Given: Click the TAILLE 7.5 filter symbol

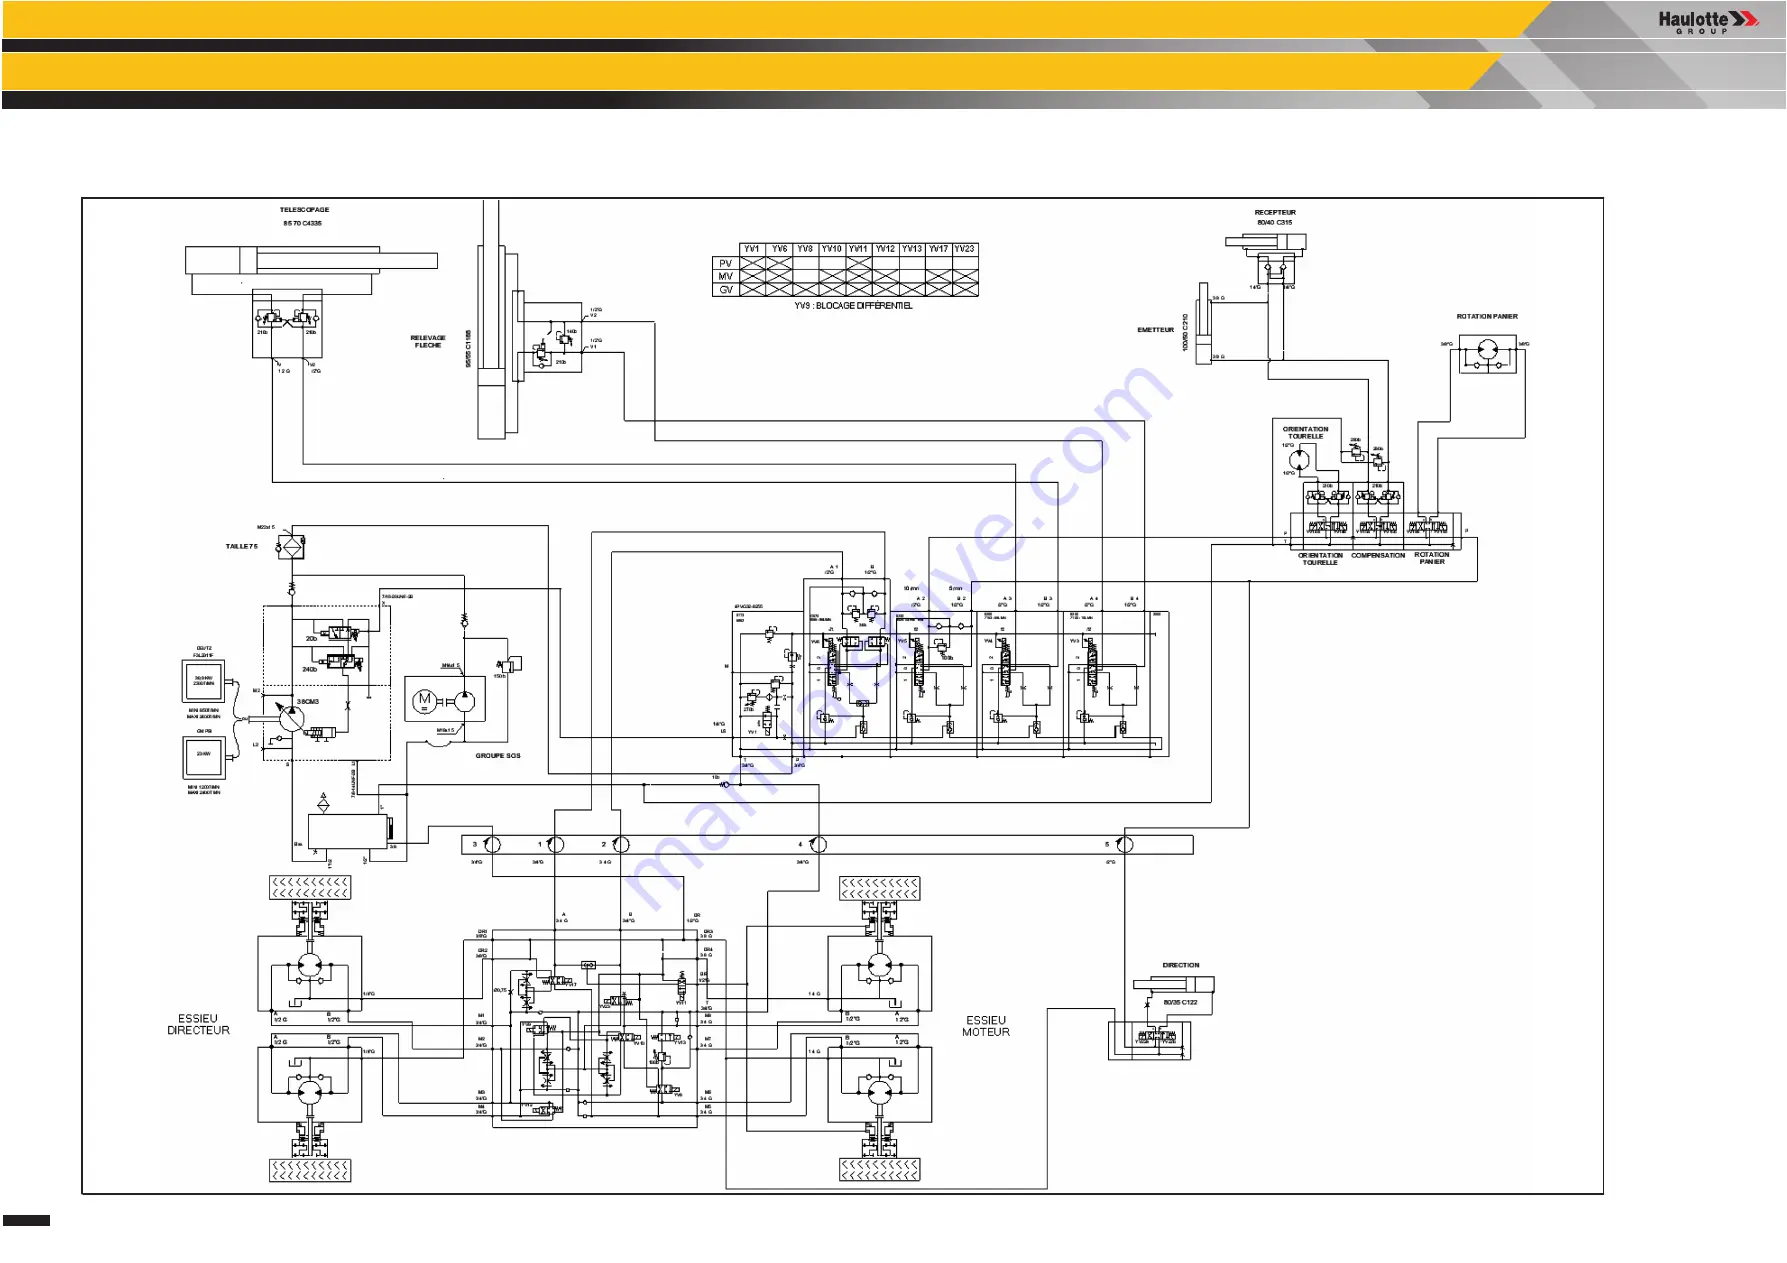Looking at the screenshot, I should coord(291,546).
